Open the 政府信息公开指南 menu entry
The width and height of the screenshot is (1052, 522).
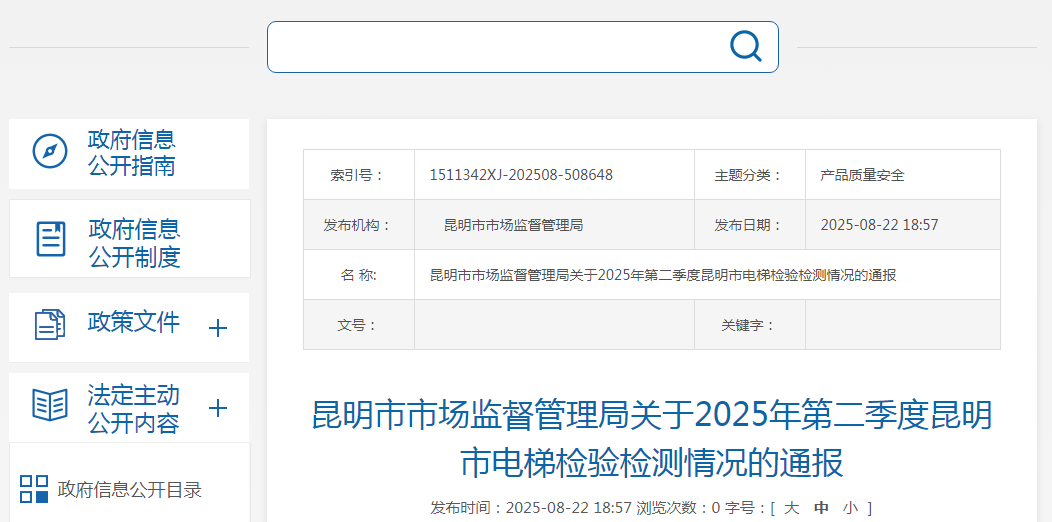coord(131,153)
